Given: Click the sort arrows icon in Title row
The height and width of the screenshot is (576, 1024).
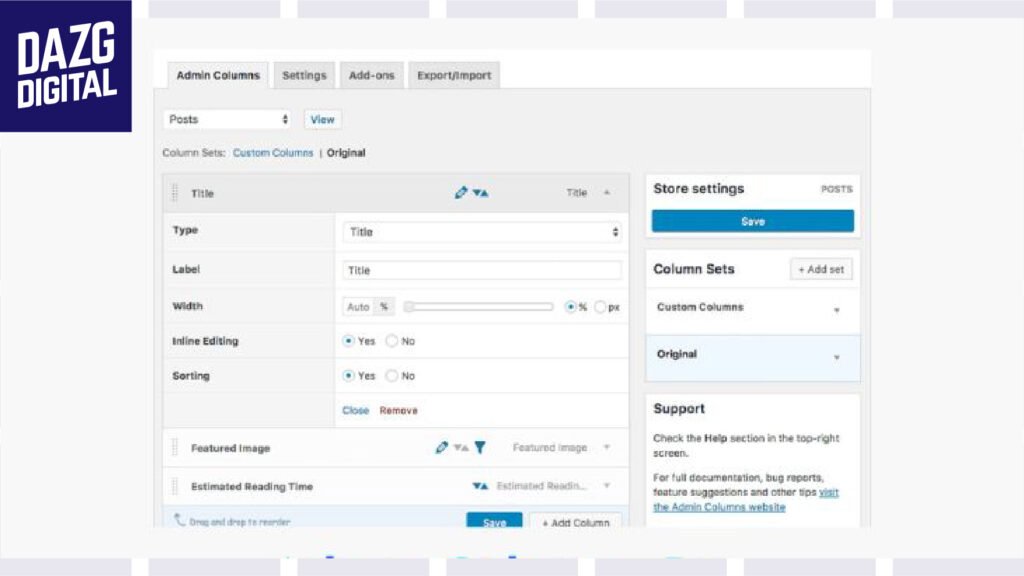Looking at the screenshot, I should click(x=481, y=193).
